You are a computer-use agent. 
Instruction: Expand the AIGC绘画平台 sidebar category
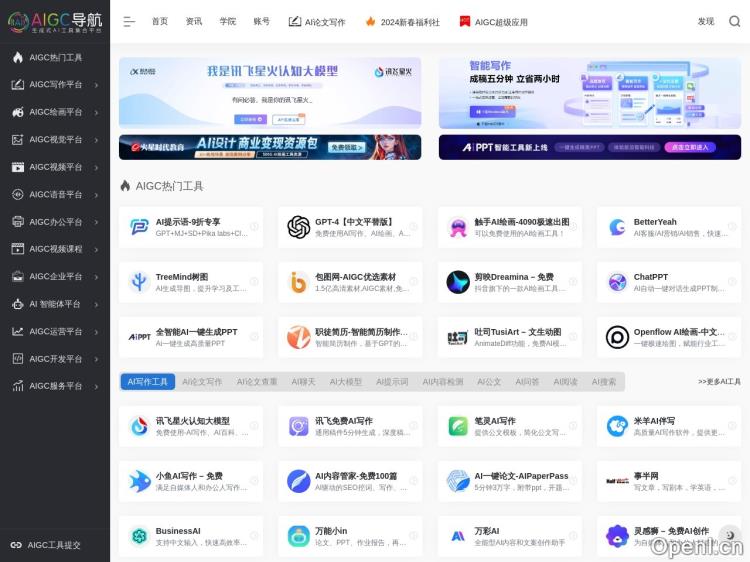point(55,112)
